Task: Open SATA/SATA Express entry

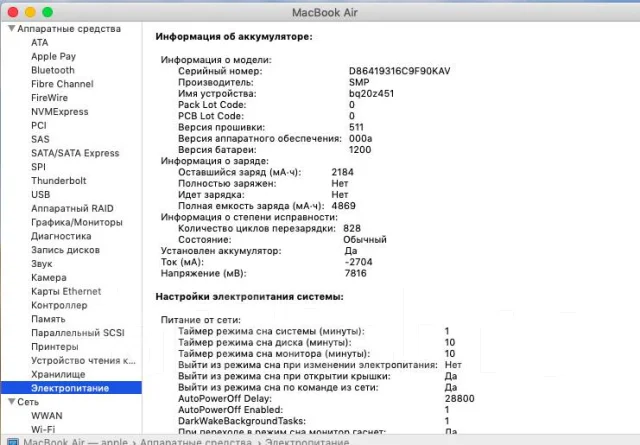Action: coord(75,153)
